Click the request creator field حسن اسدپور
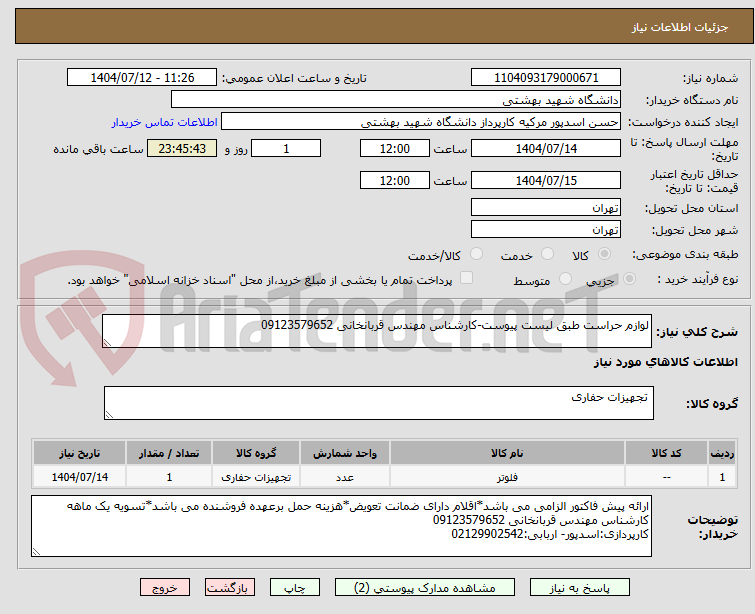Screen dimensions: 755x614 point(421,122)
